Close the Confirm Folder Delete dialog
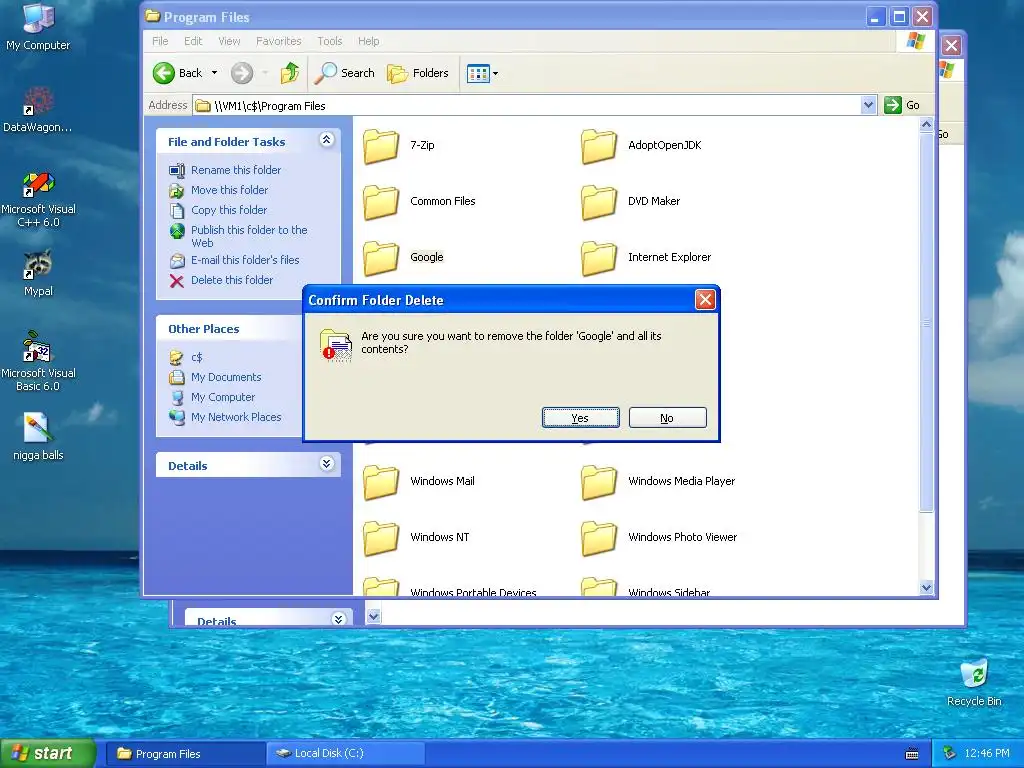Image resolution: width=1024 pixels, height=768 pixels. point(705,300)
